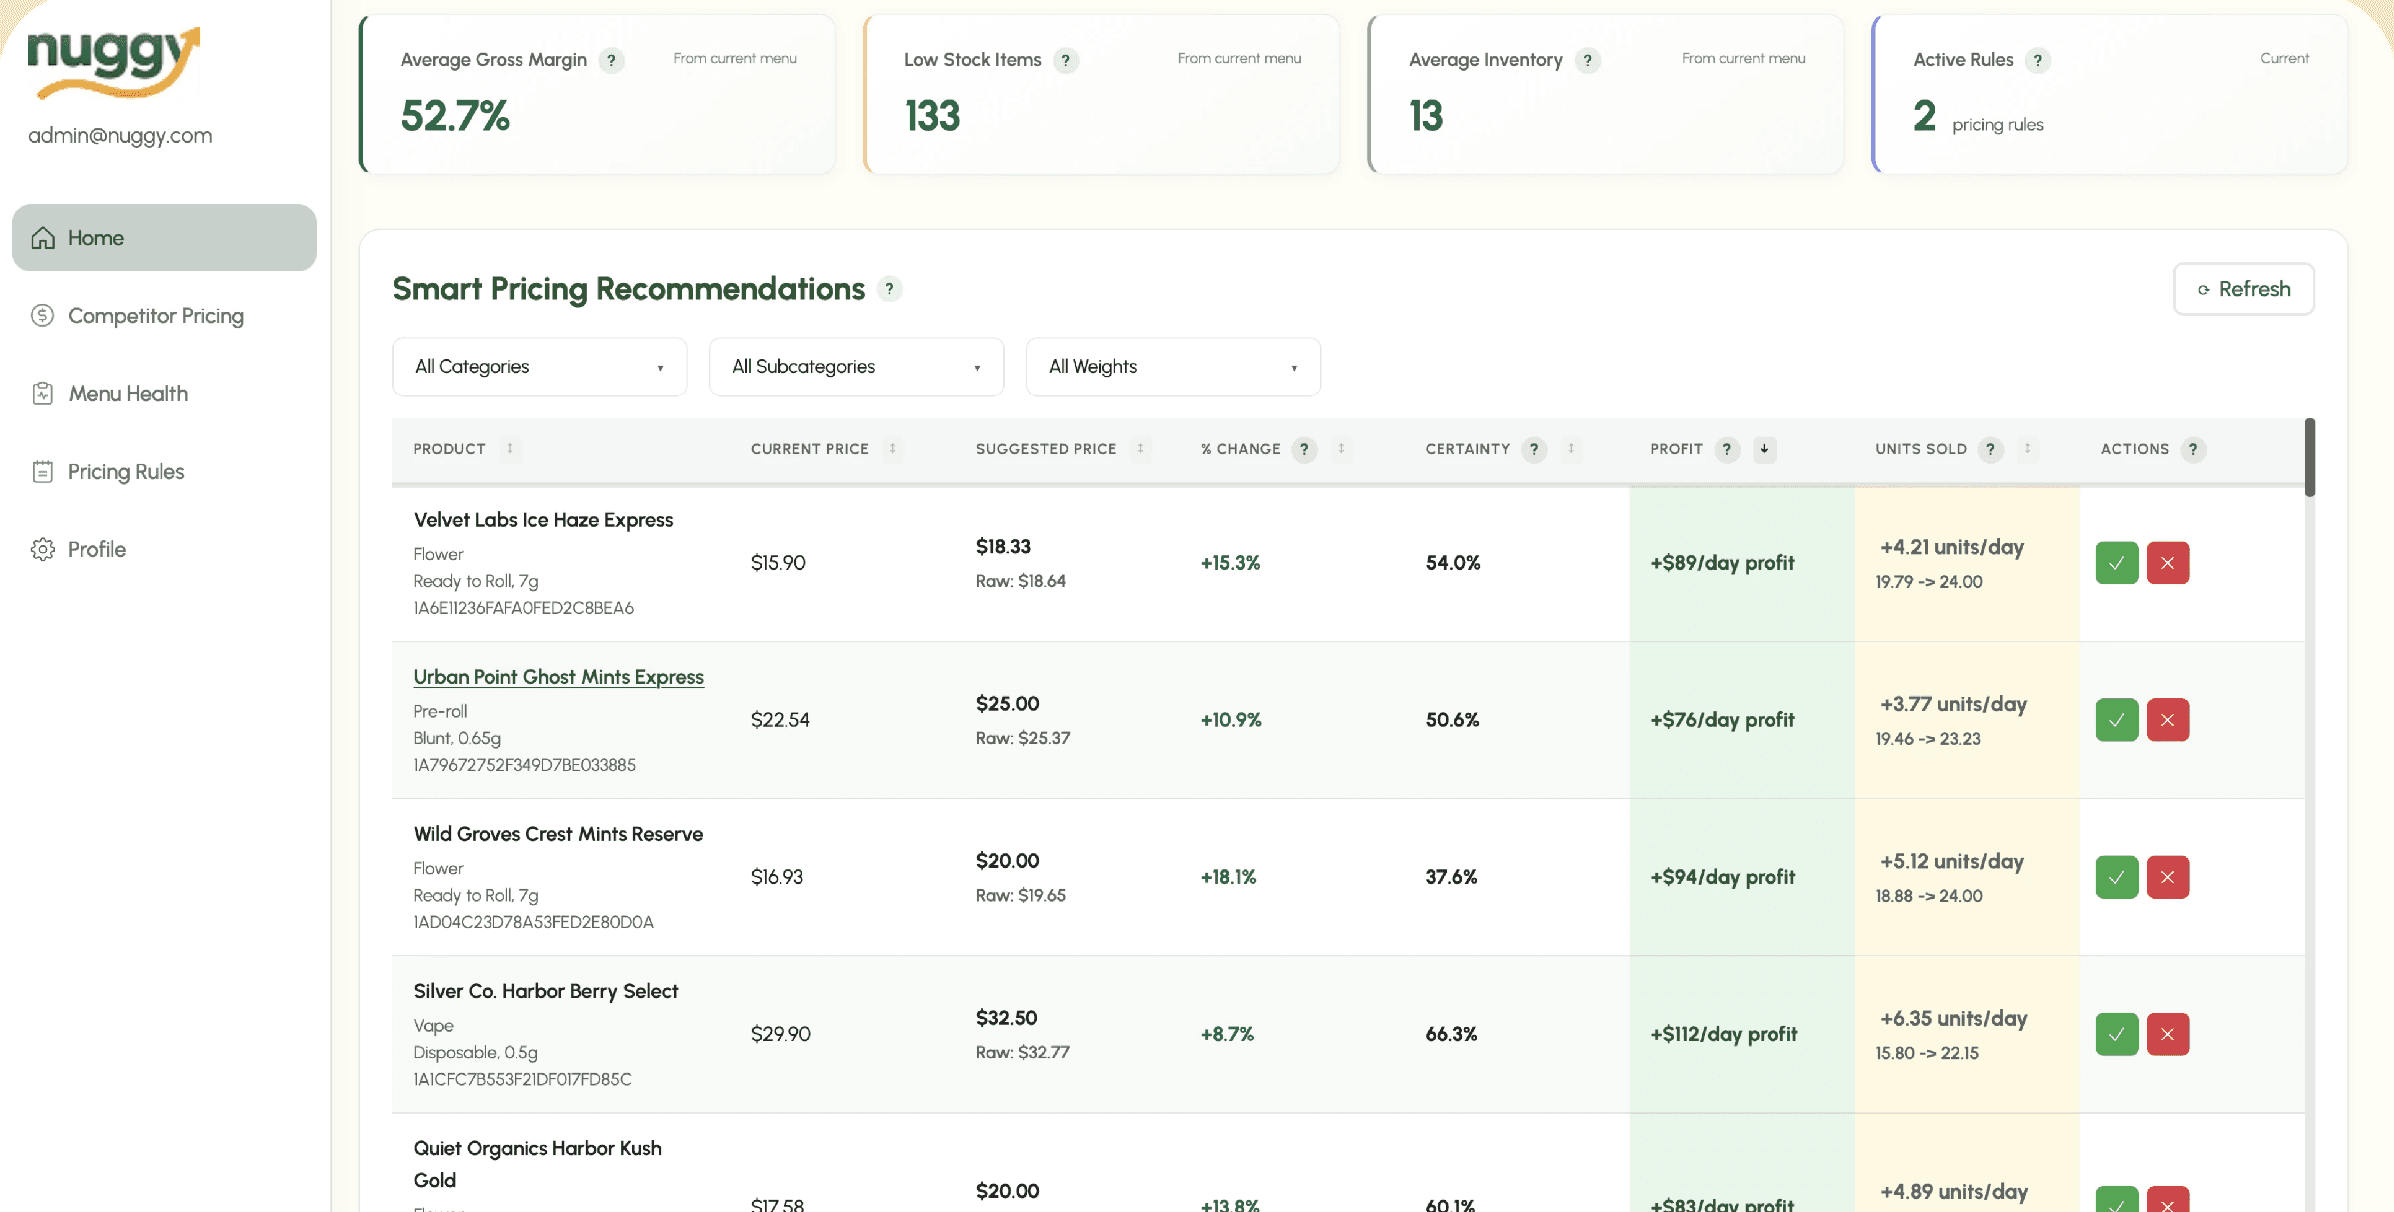Click the Low Stock Items help icon
The height and width of the screenshot is (1212, 2394).
coord(1066,60)
